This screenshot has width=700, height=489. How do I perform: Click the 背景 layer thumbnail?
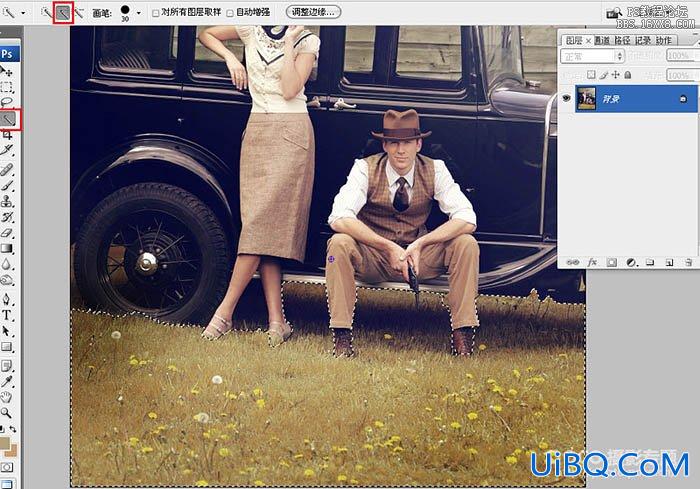[586, 98]
